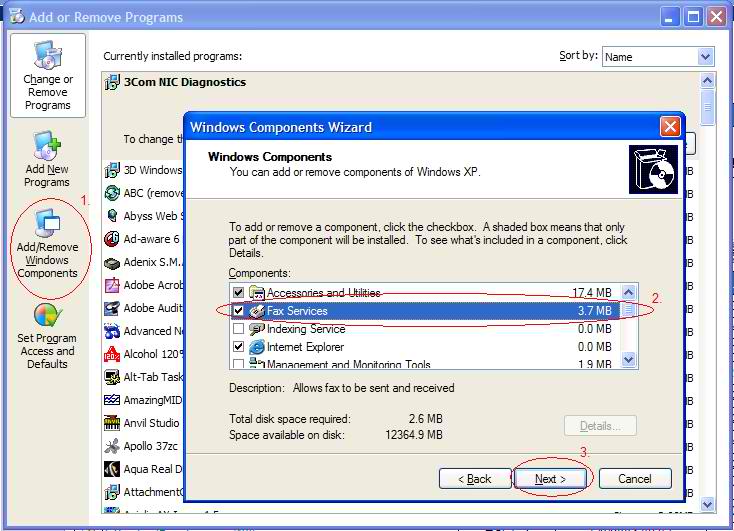
Task: Minimize the Add or Remove Programs window
Action: pos(670,17)
